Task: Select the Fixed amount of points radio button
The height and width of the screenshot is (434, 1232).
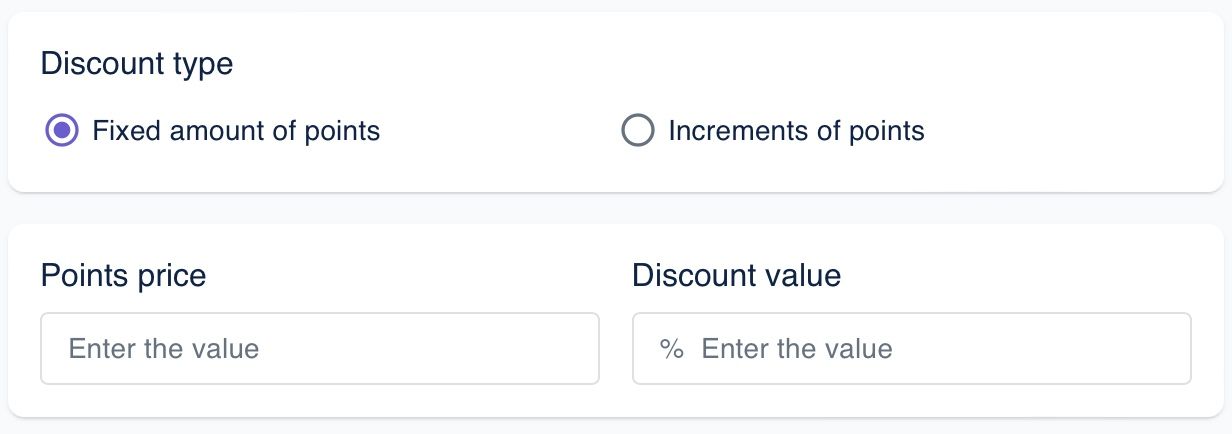Action: tap(62, 131)
